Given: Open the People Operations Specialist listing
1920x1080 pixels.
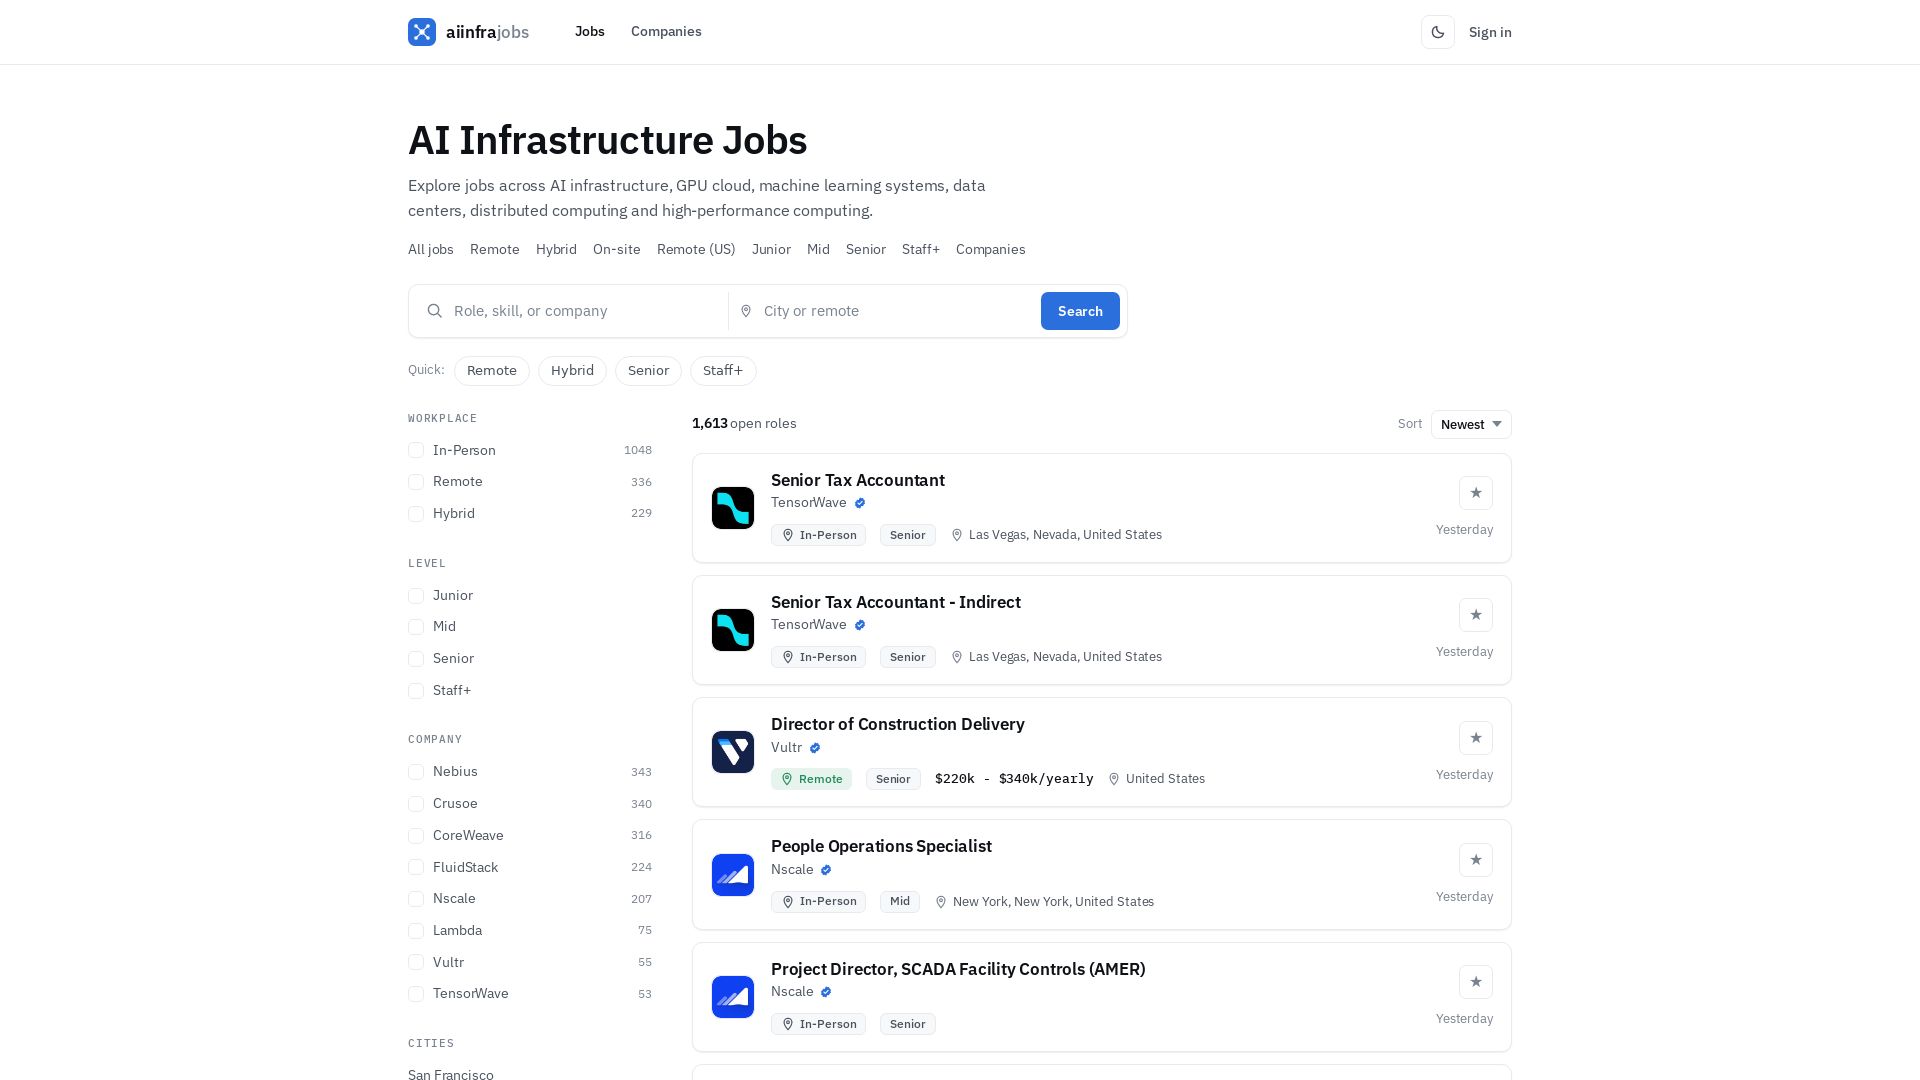Looking at the screenshot, I should pos(881,846).
